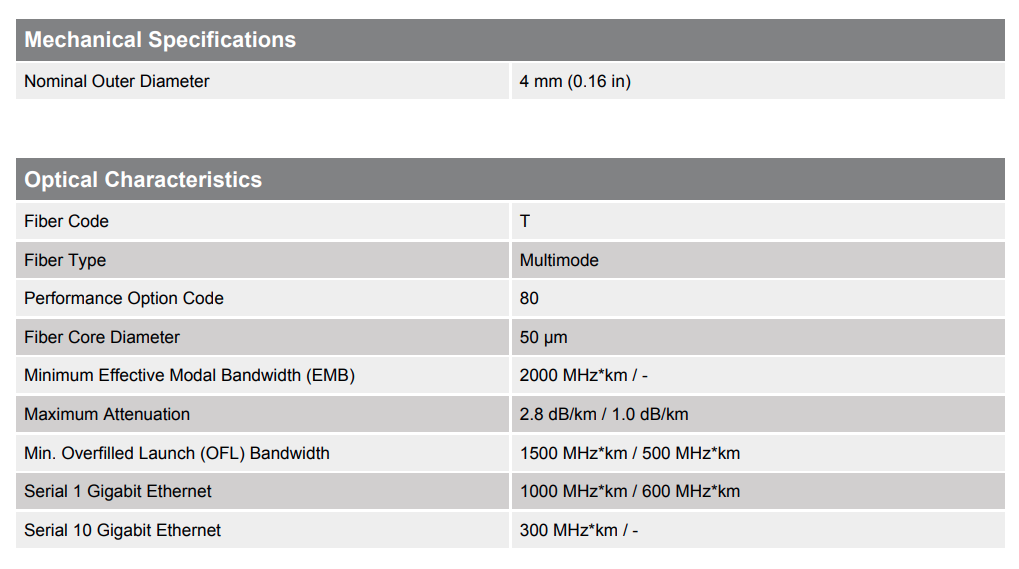Select Min. Overfilled Launch Bandwidth label
The height and width of the screenshot is (569, 1019).
(177, 453)
